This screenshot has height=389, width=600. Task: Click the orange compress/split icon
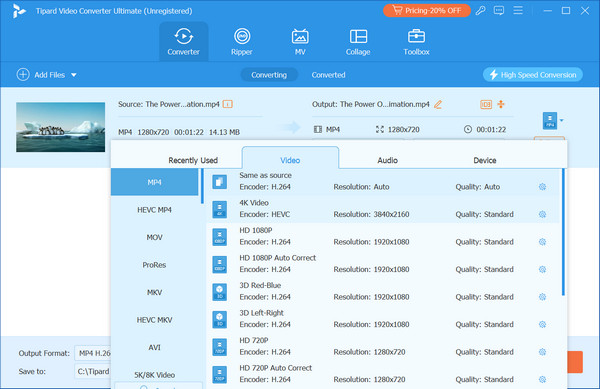click(501, 104)
